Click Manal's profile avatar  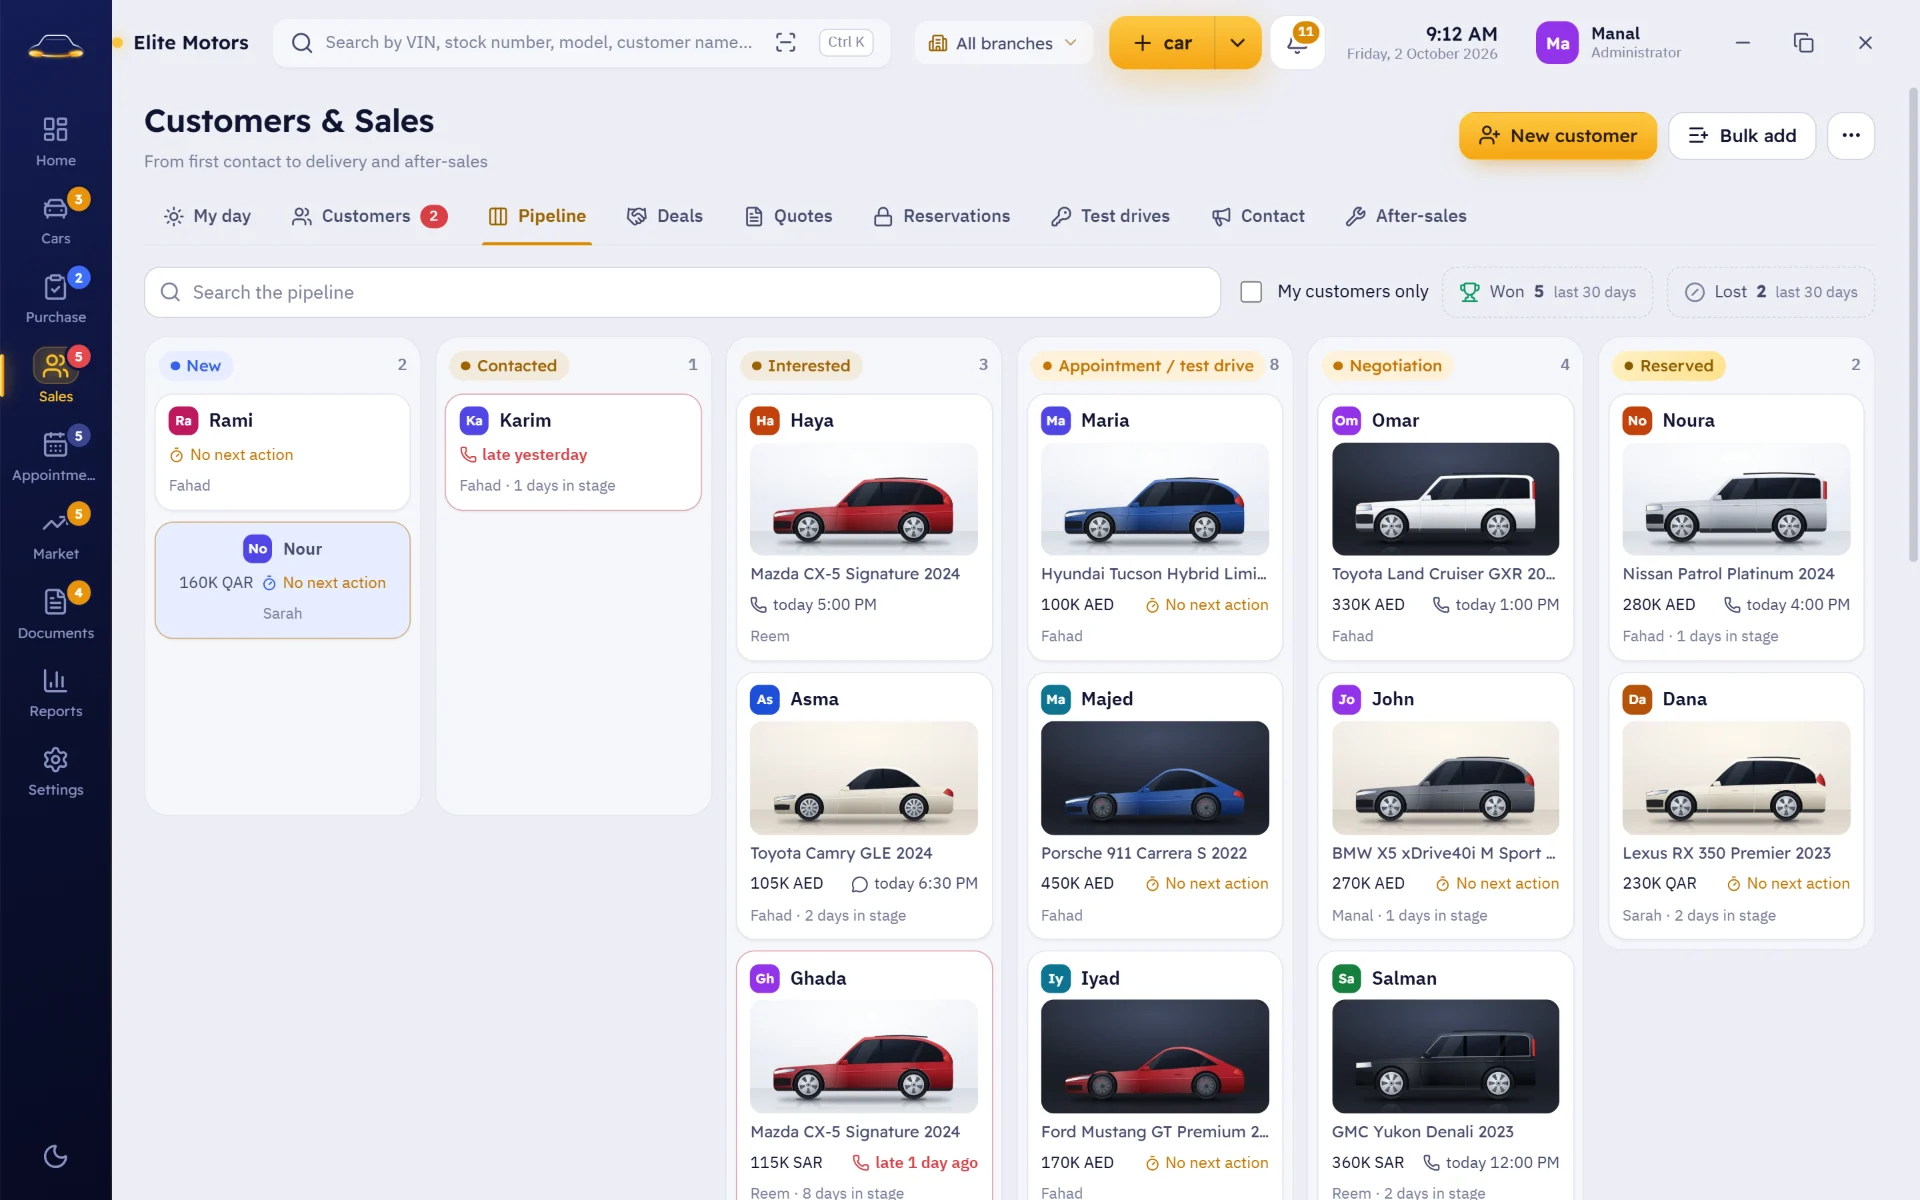click(1557, 43)
